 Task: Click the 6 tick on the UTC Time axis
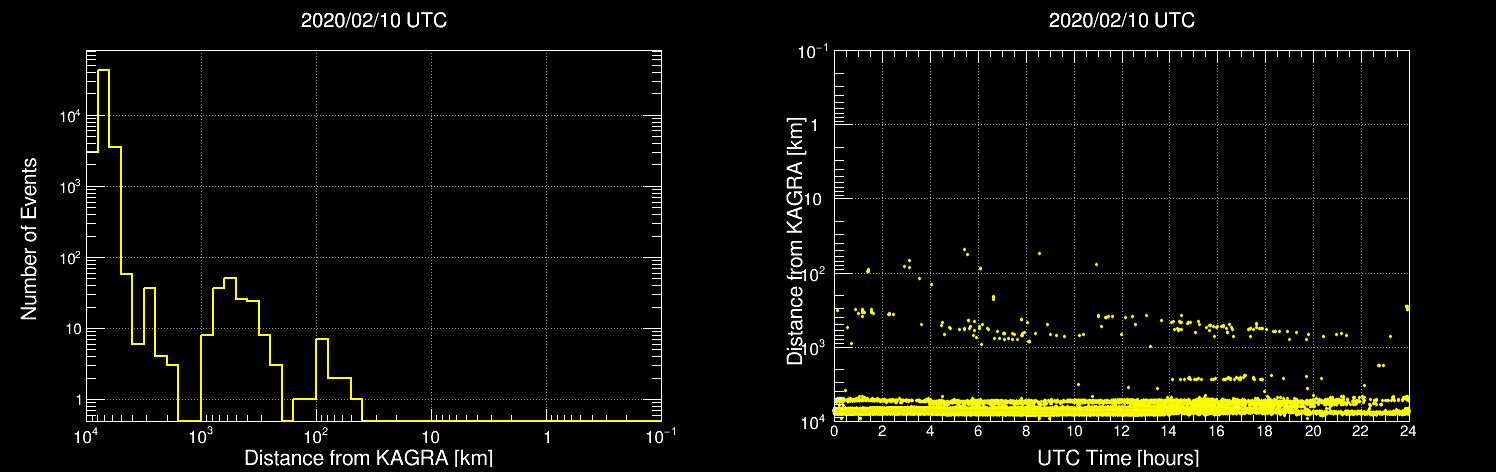pos(978,431)
